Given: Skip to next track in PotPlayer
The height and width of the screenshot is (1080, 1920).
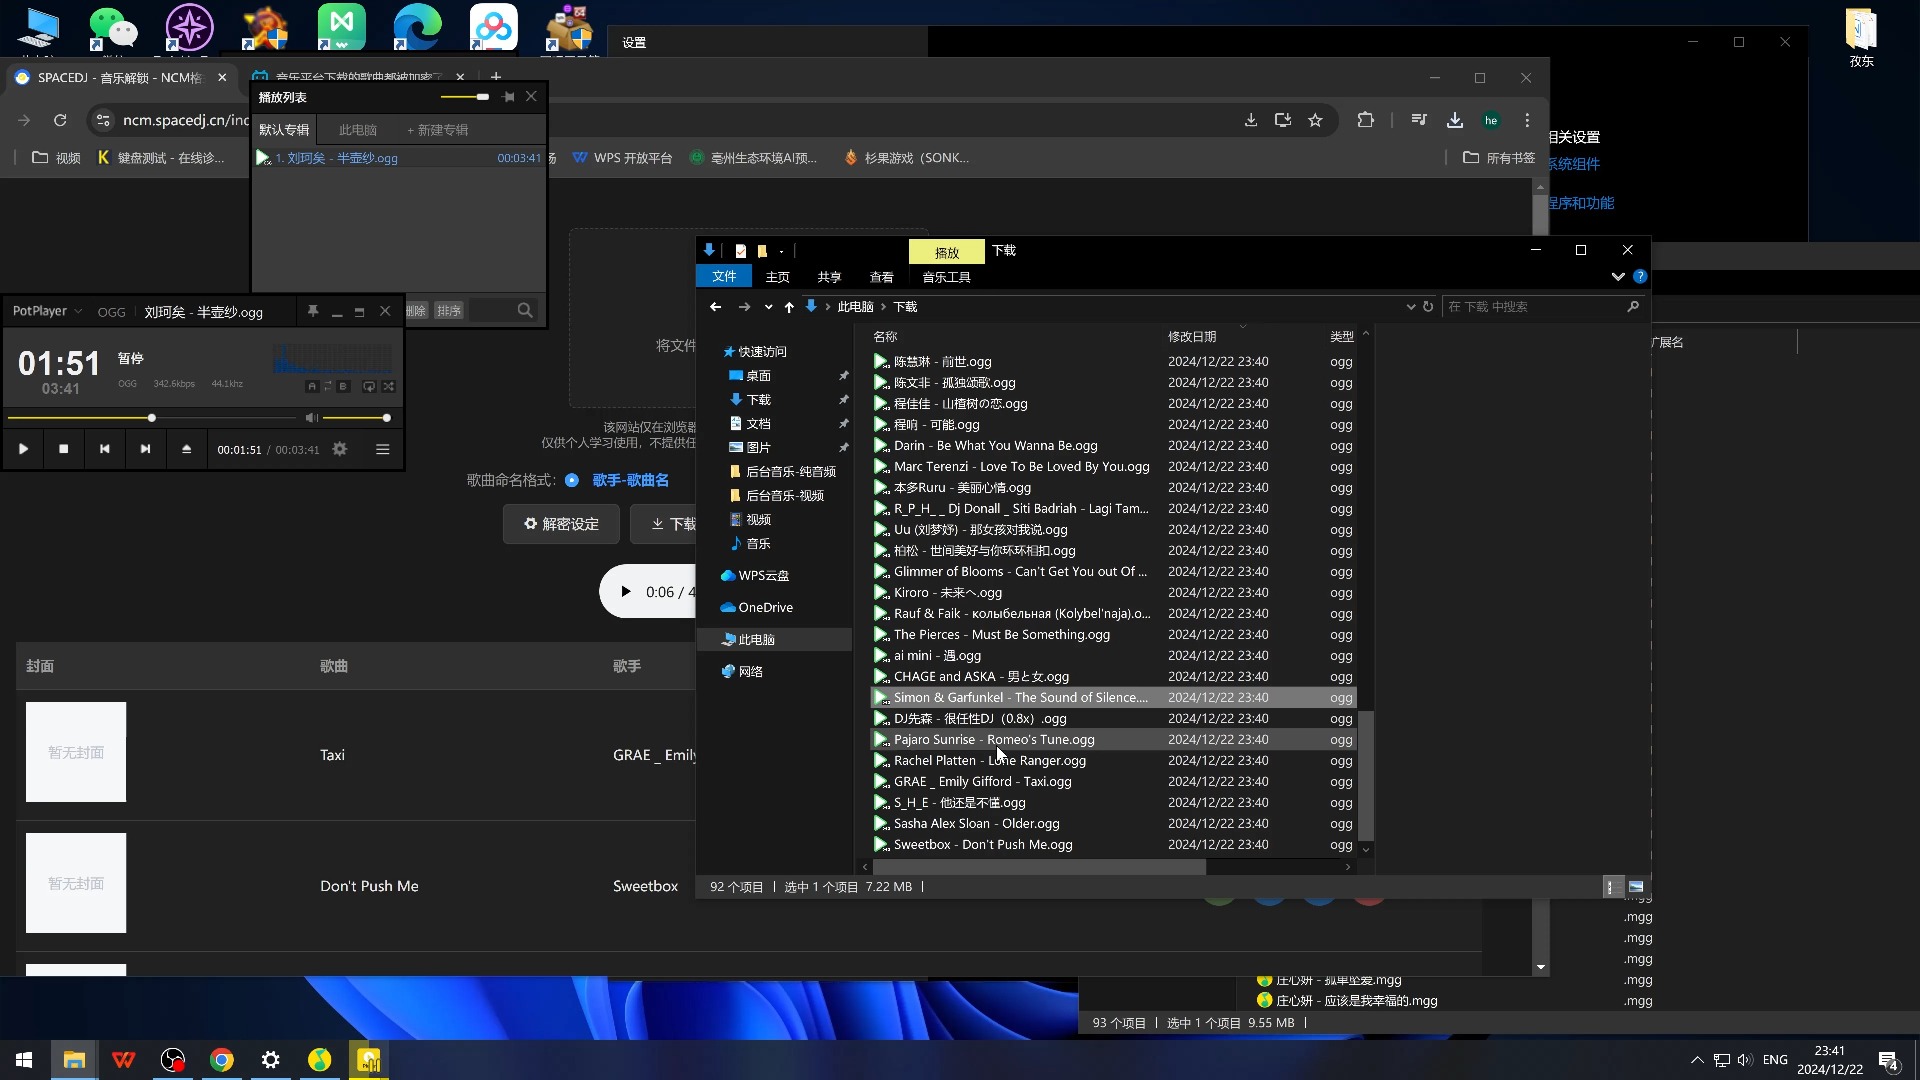Looking at the screenshot, I should coord(146,450).
